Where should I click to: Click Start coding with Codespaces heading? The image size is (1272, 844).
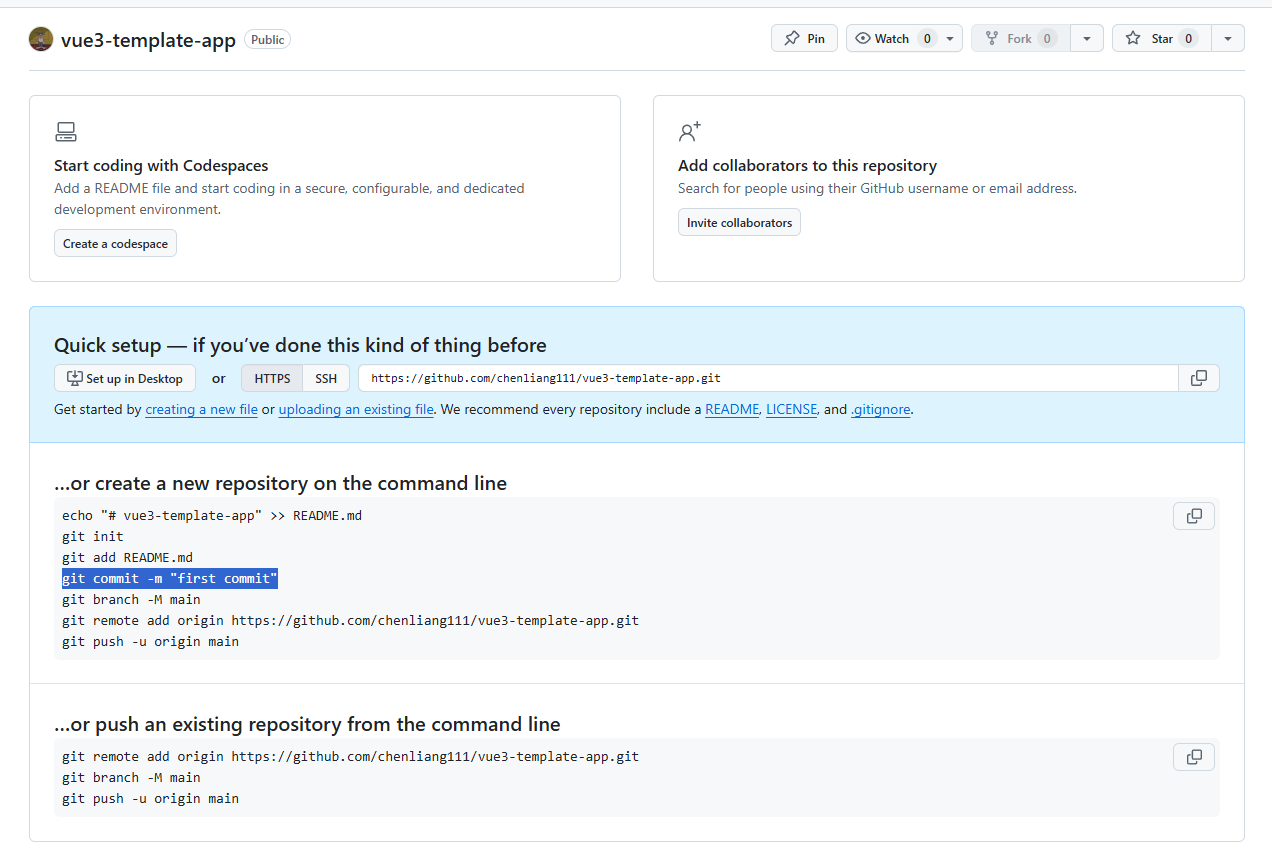point(161,165)
